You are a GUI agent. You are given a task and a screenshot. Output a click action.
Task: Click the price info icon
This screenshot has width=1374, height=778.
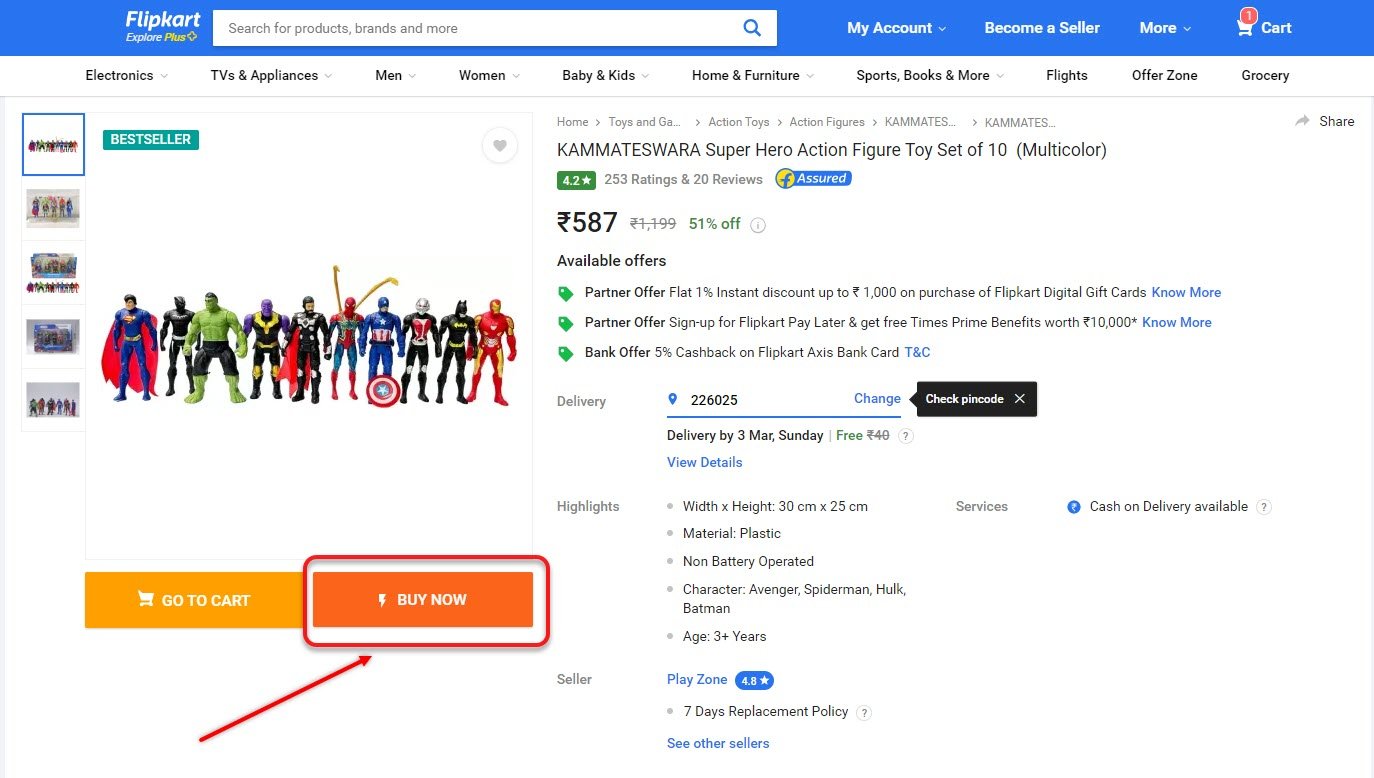(758, 225)
